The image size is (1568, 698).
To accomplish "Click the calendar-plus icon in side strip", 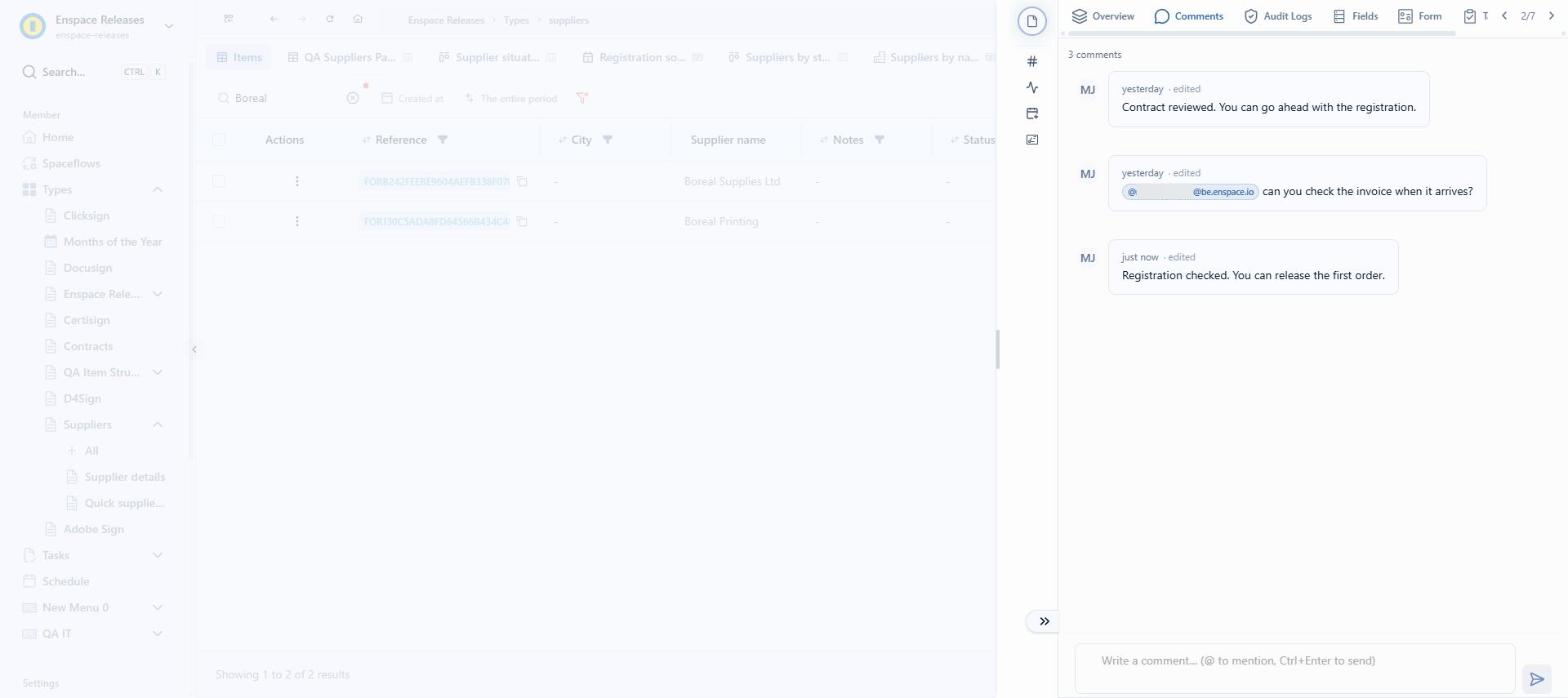I will pyautogui.click(x=1032, y=113).
